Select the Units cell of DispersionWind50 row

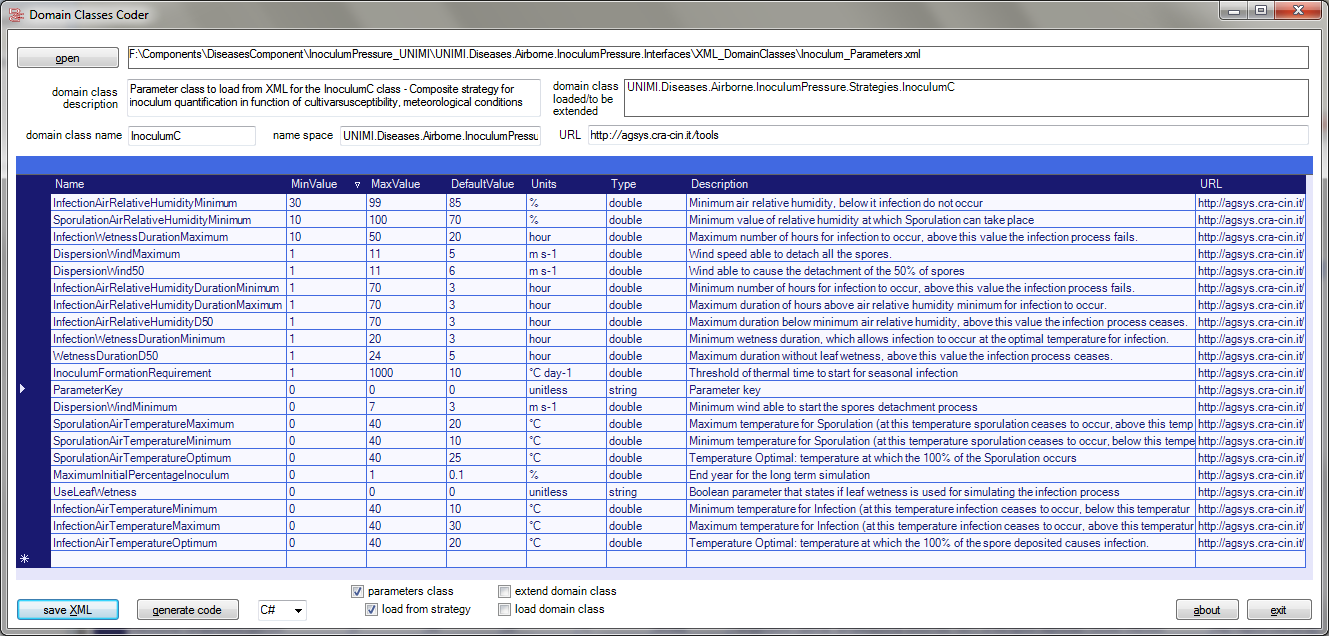pos(566,271)
